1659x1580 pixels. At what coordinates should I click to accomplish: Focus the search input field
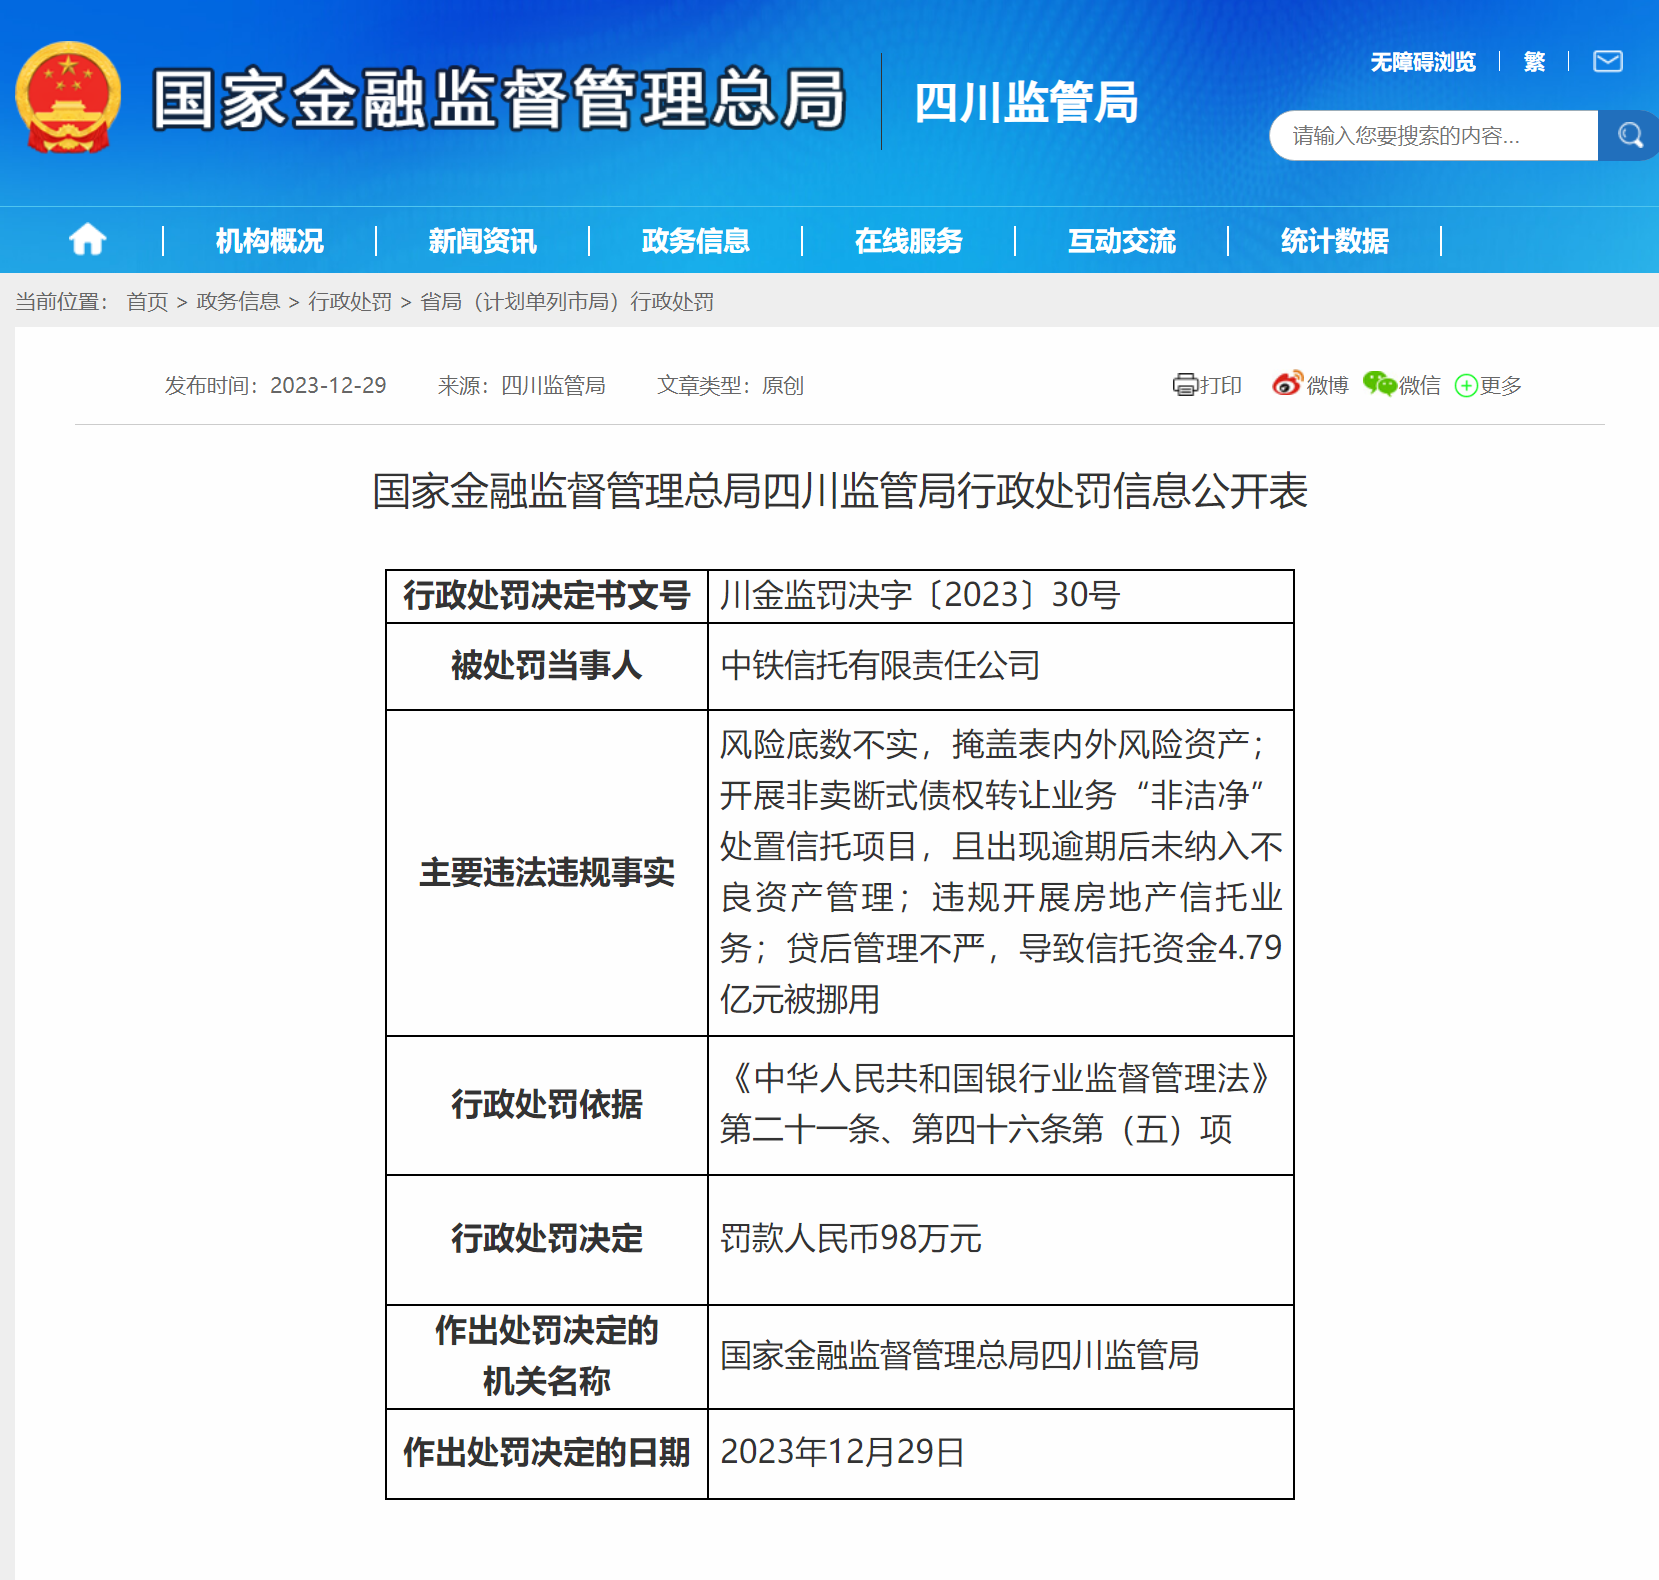(1433, 135)
